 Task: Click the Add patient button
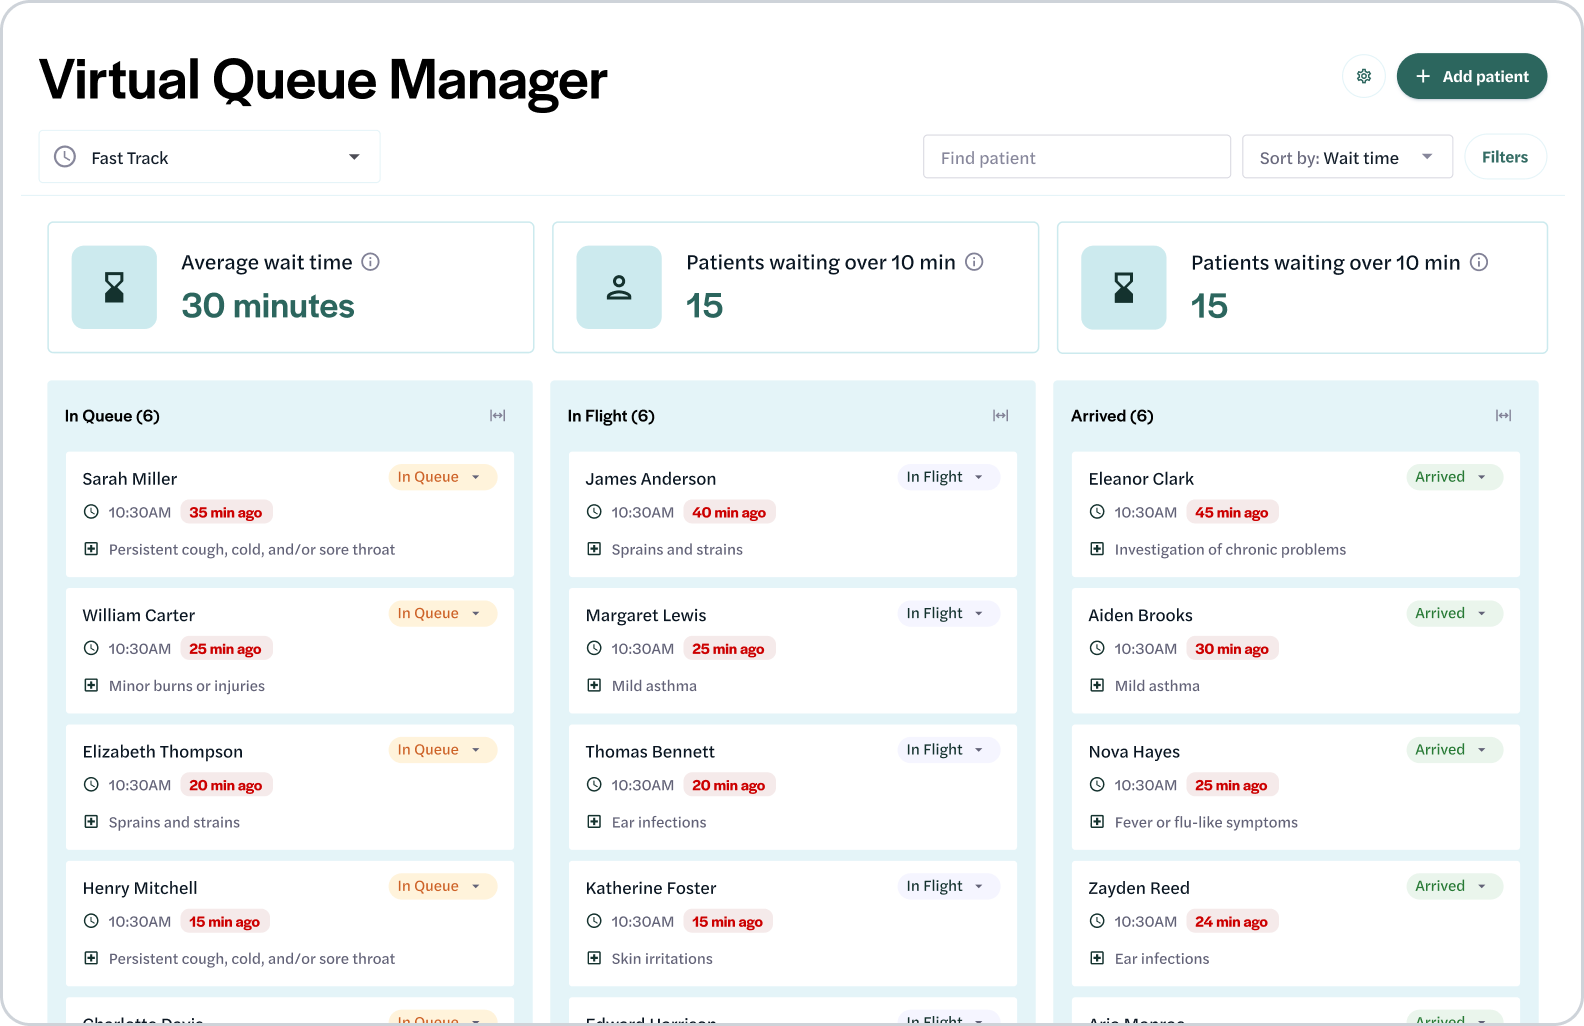click(1472, 76)
